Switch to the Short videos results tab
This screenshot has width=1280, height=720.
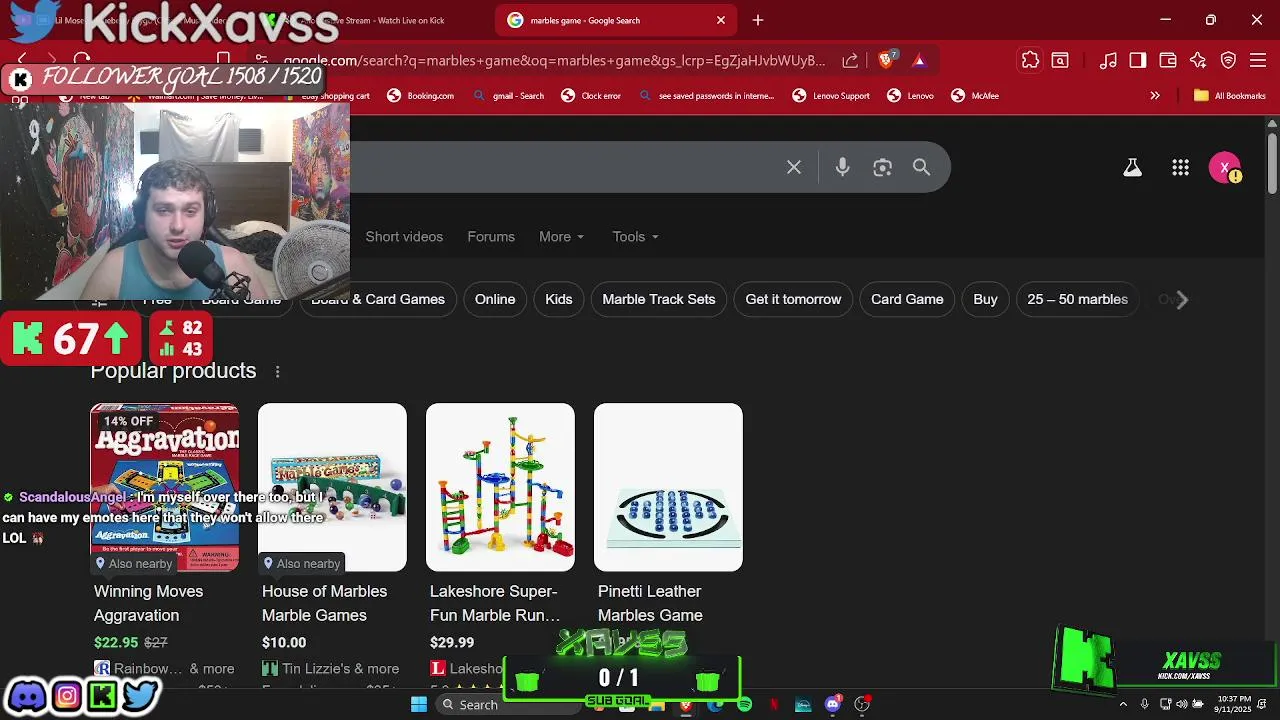[x=404, y=237]
